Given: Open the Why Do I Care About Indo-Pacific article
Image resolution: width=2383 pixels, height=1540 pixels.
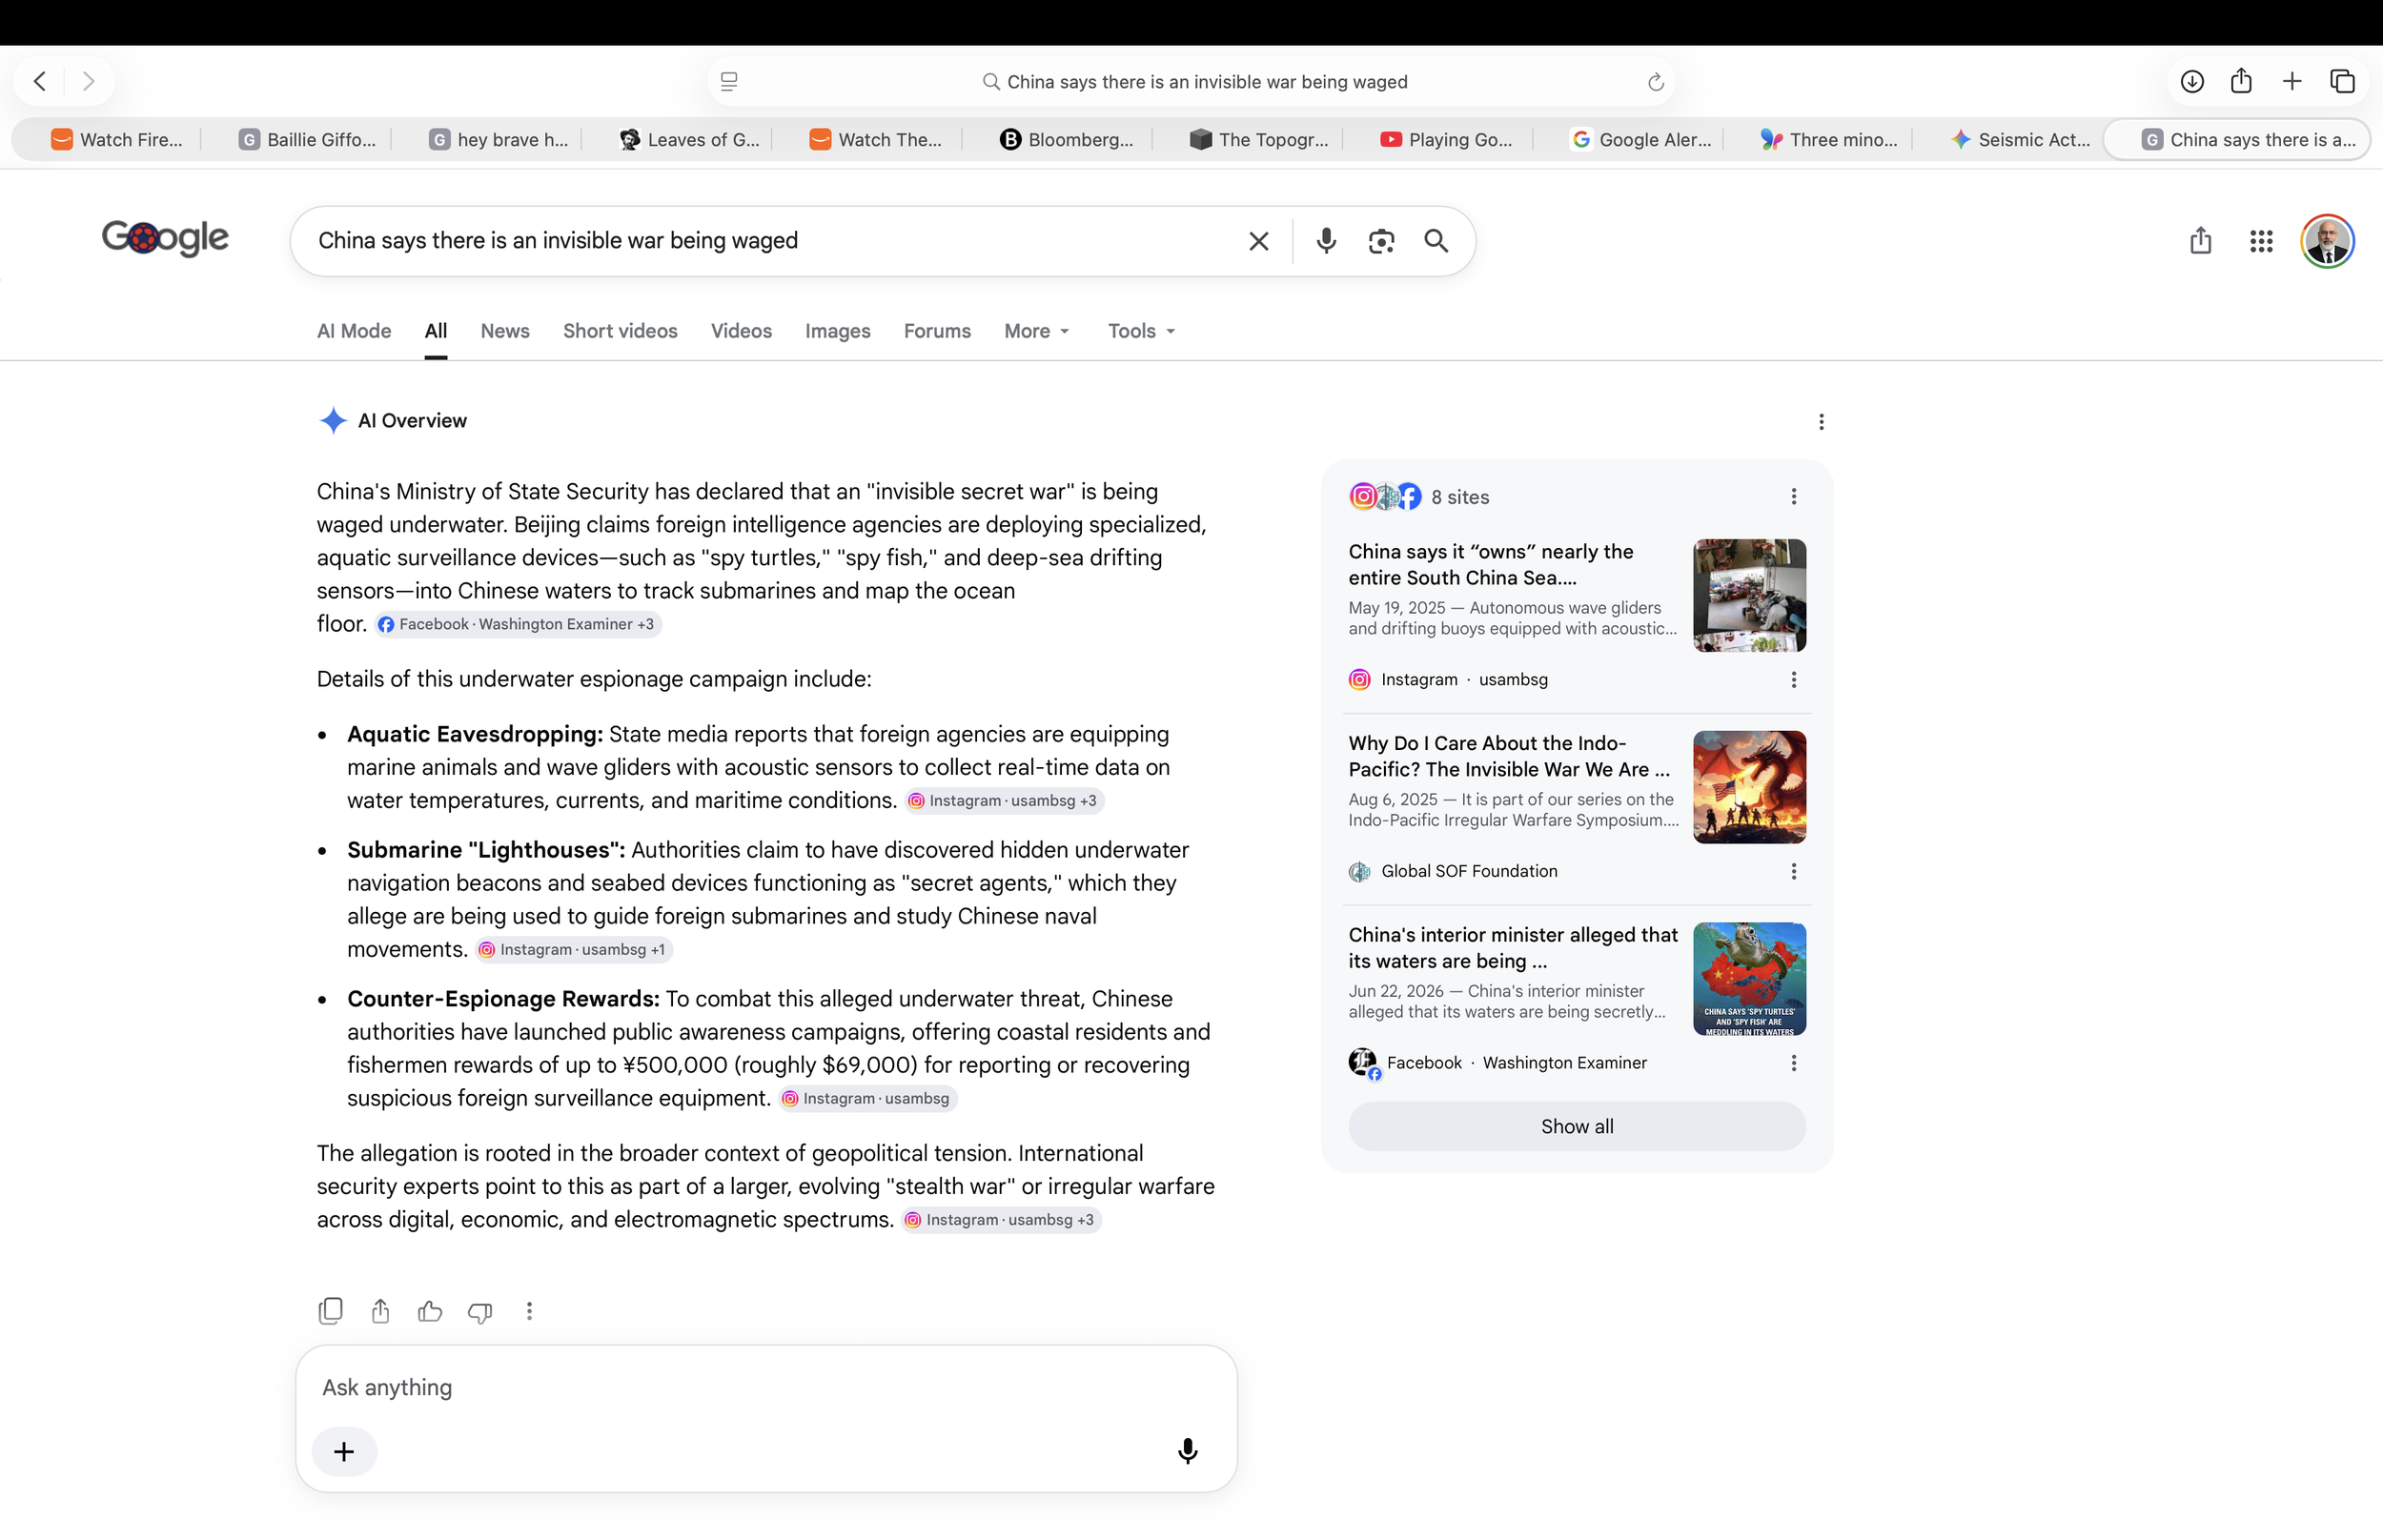Looking at the screenshot, I should (1513, 757).
